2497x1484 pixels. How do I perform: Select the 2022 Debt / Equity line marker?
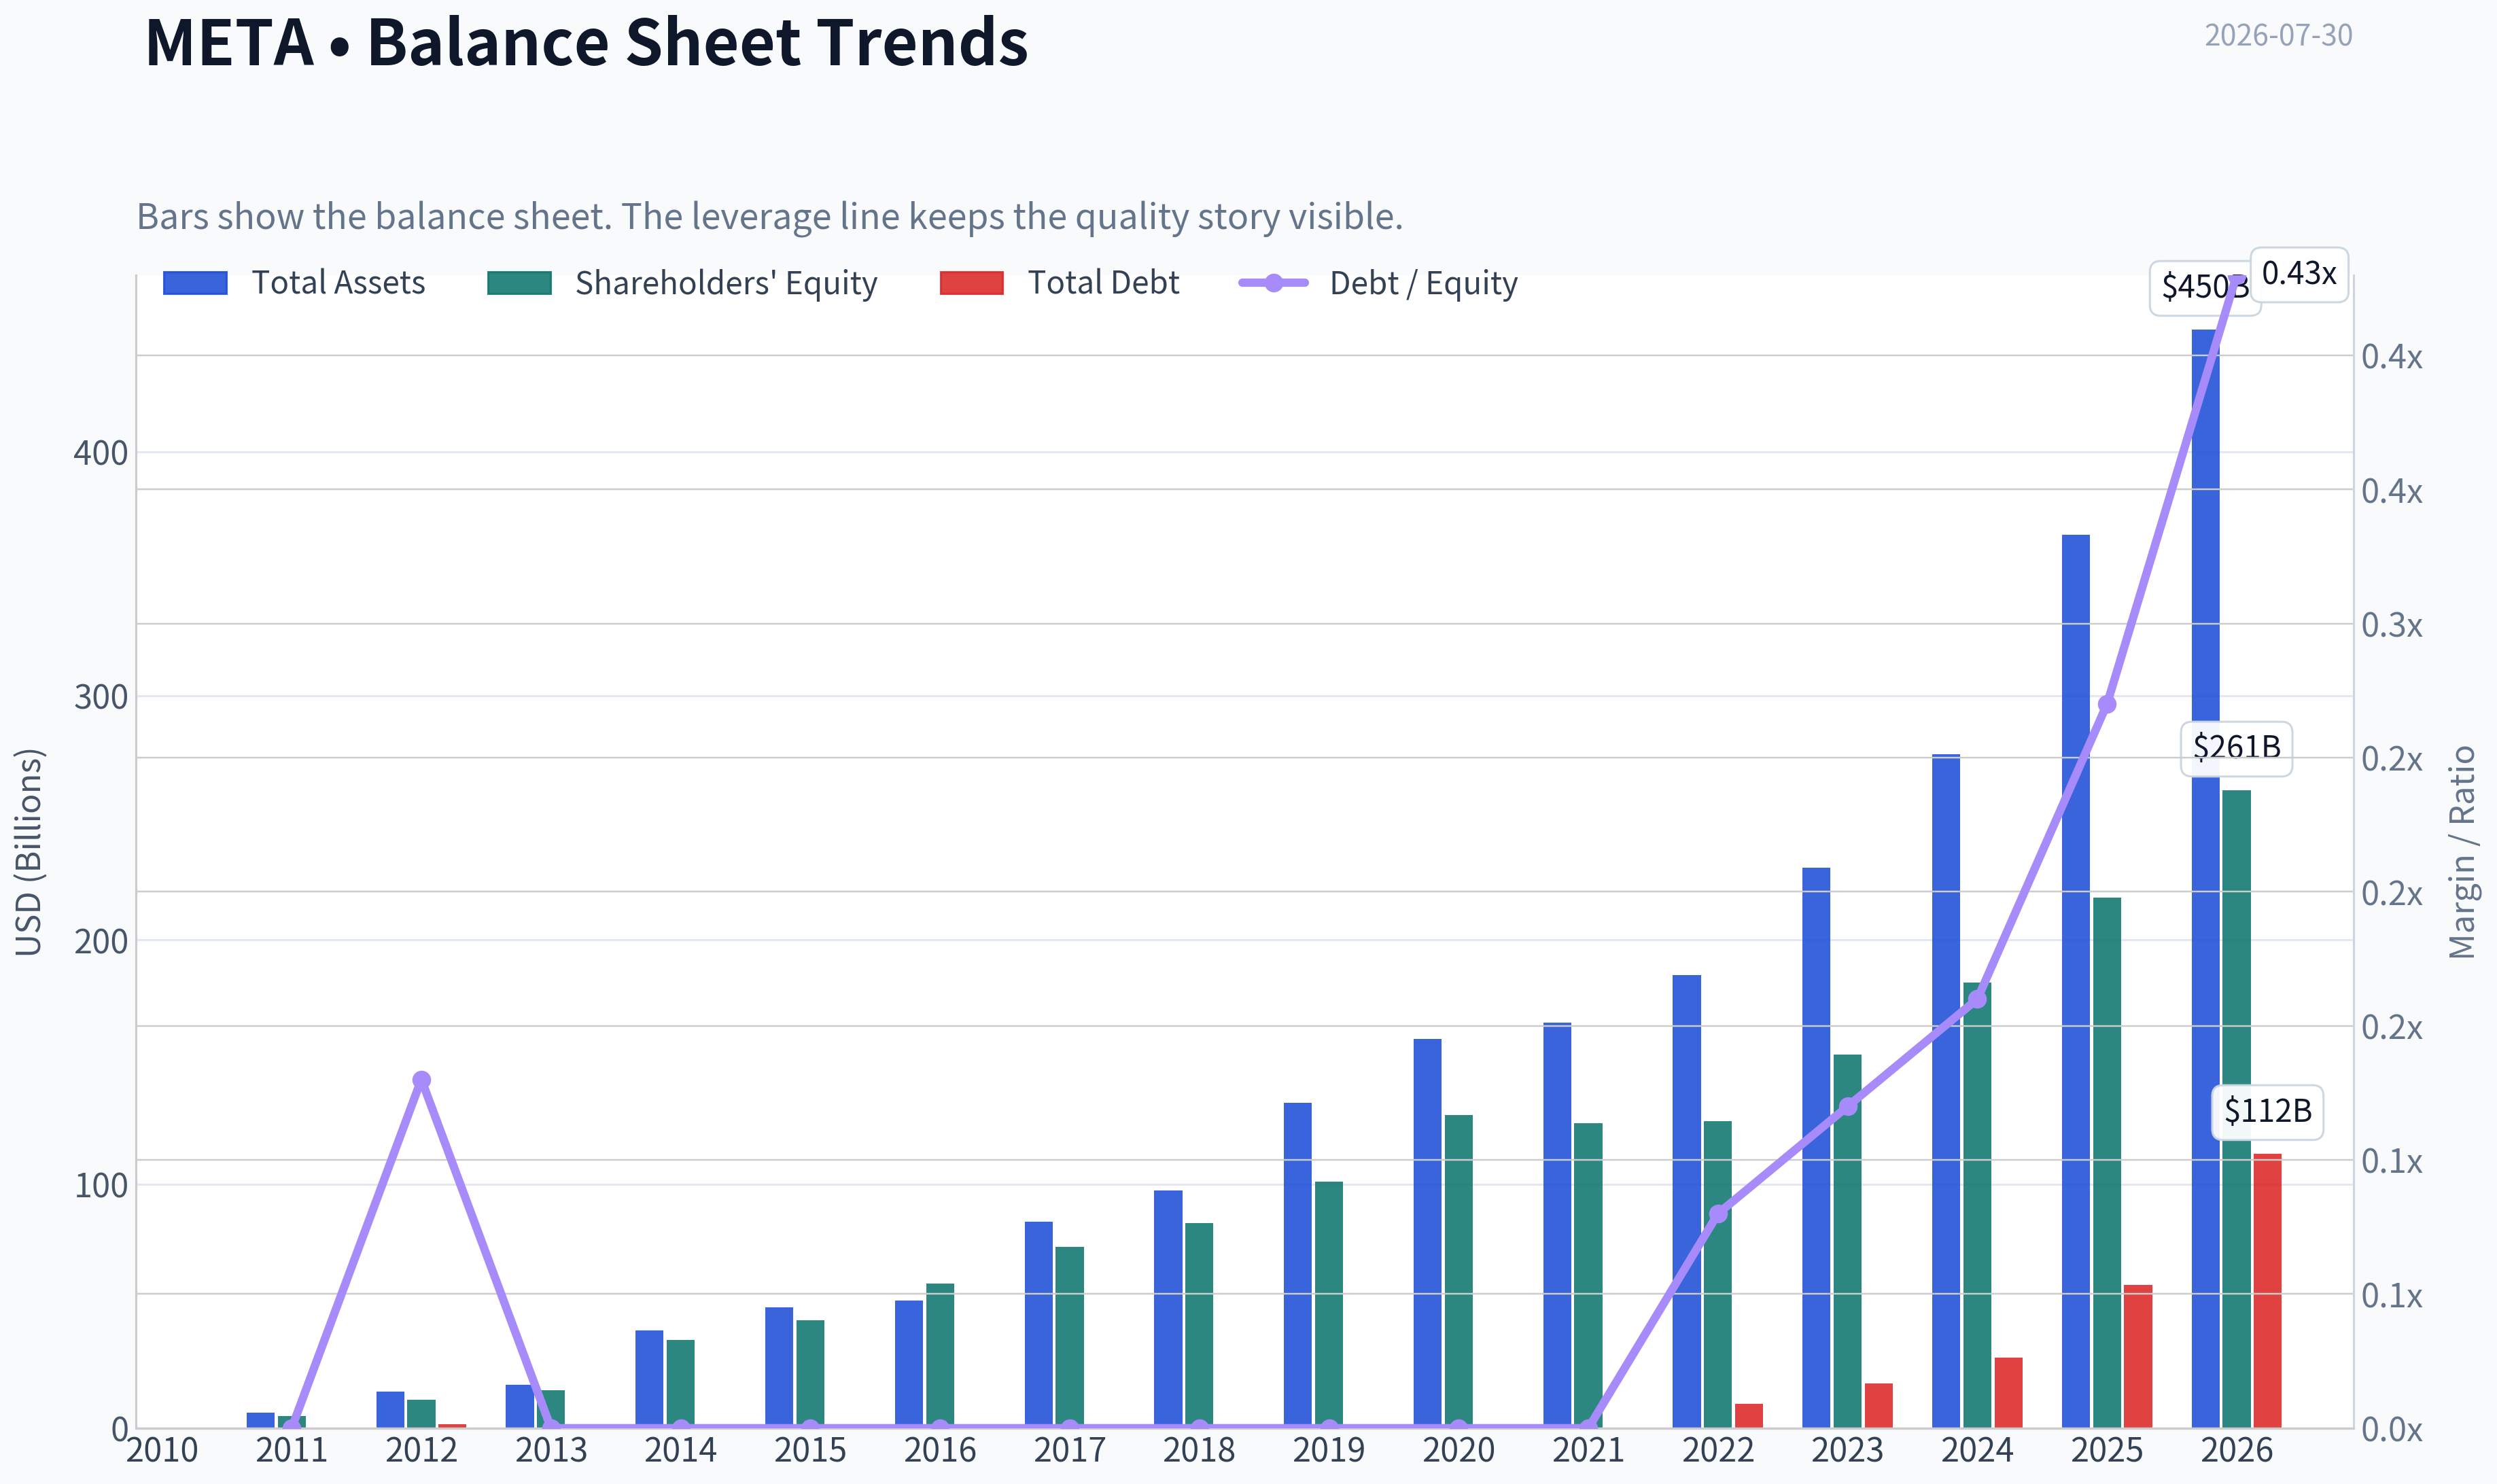tap(1718, 1214)
